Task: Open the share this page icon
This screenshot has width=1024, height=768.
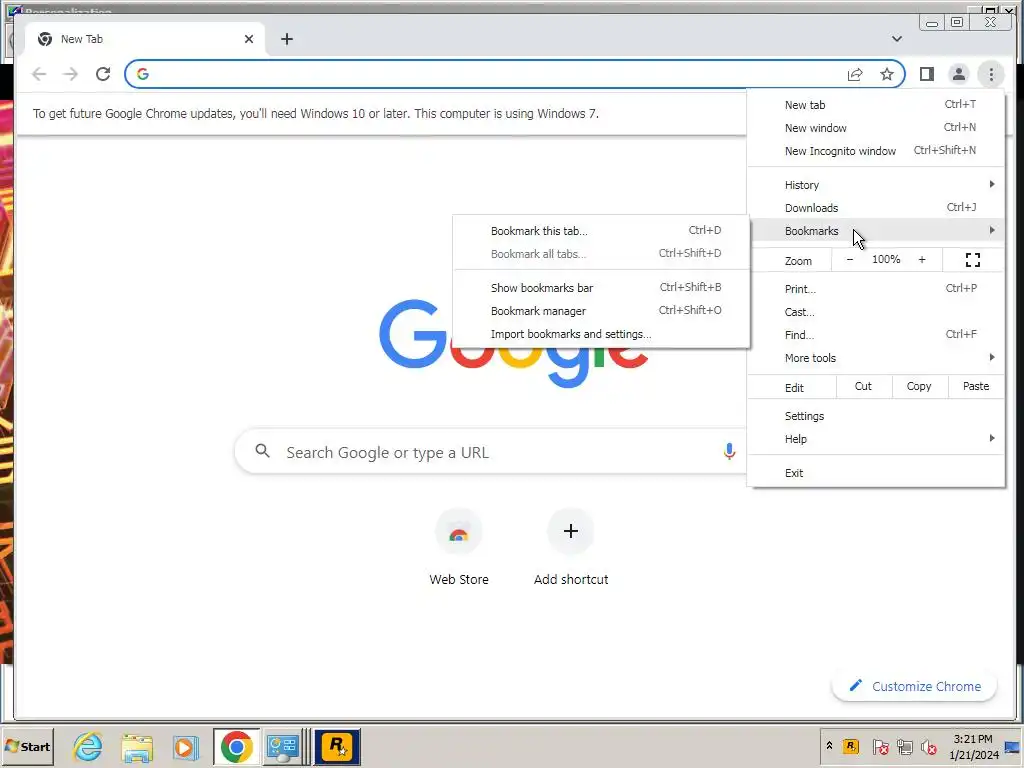Action: pos(855,74)
